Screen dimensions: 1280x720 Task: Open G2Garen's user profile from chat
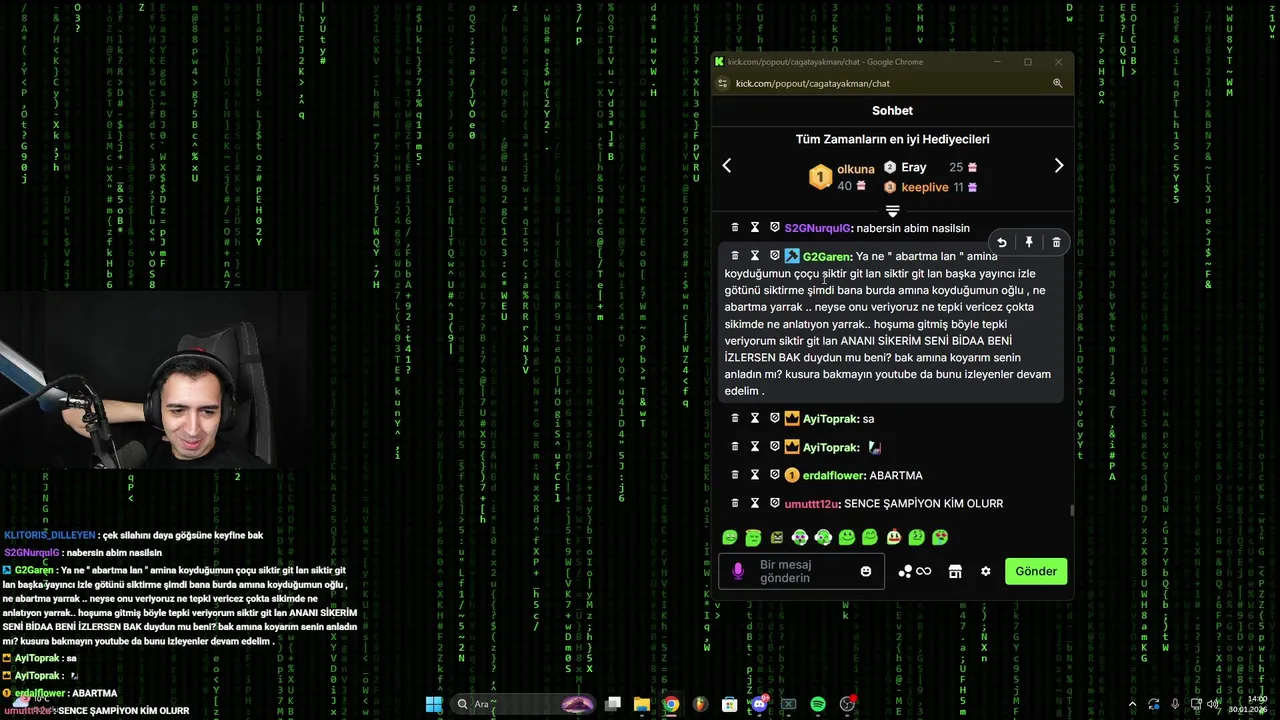pos(827,256)
